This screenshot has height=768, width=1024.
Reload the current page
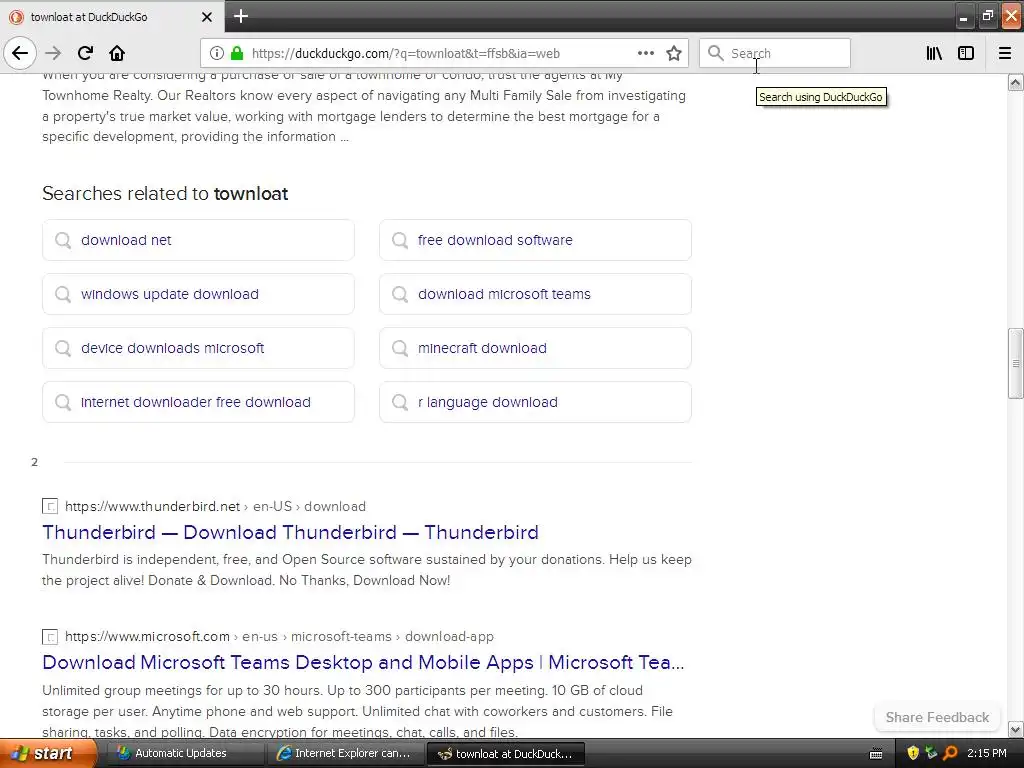coord(85,53)
